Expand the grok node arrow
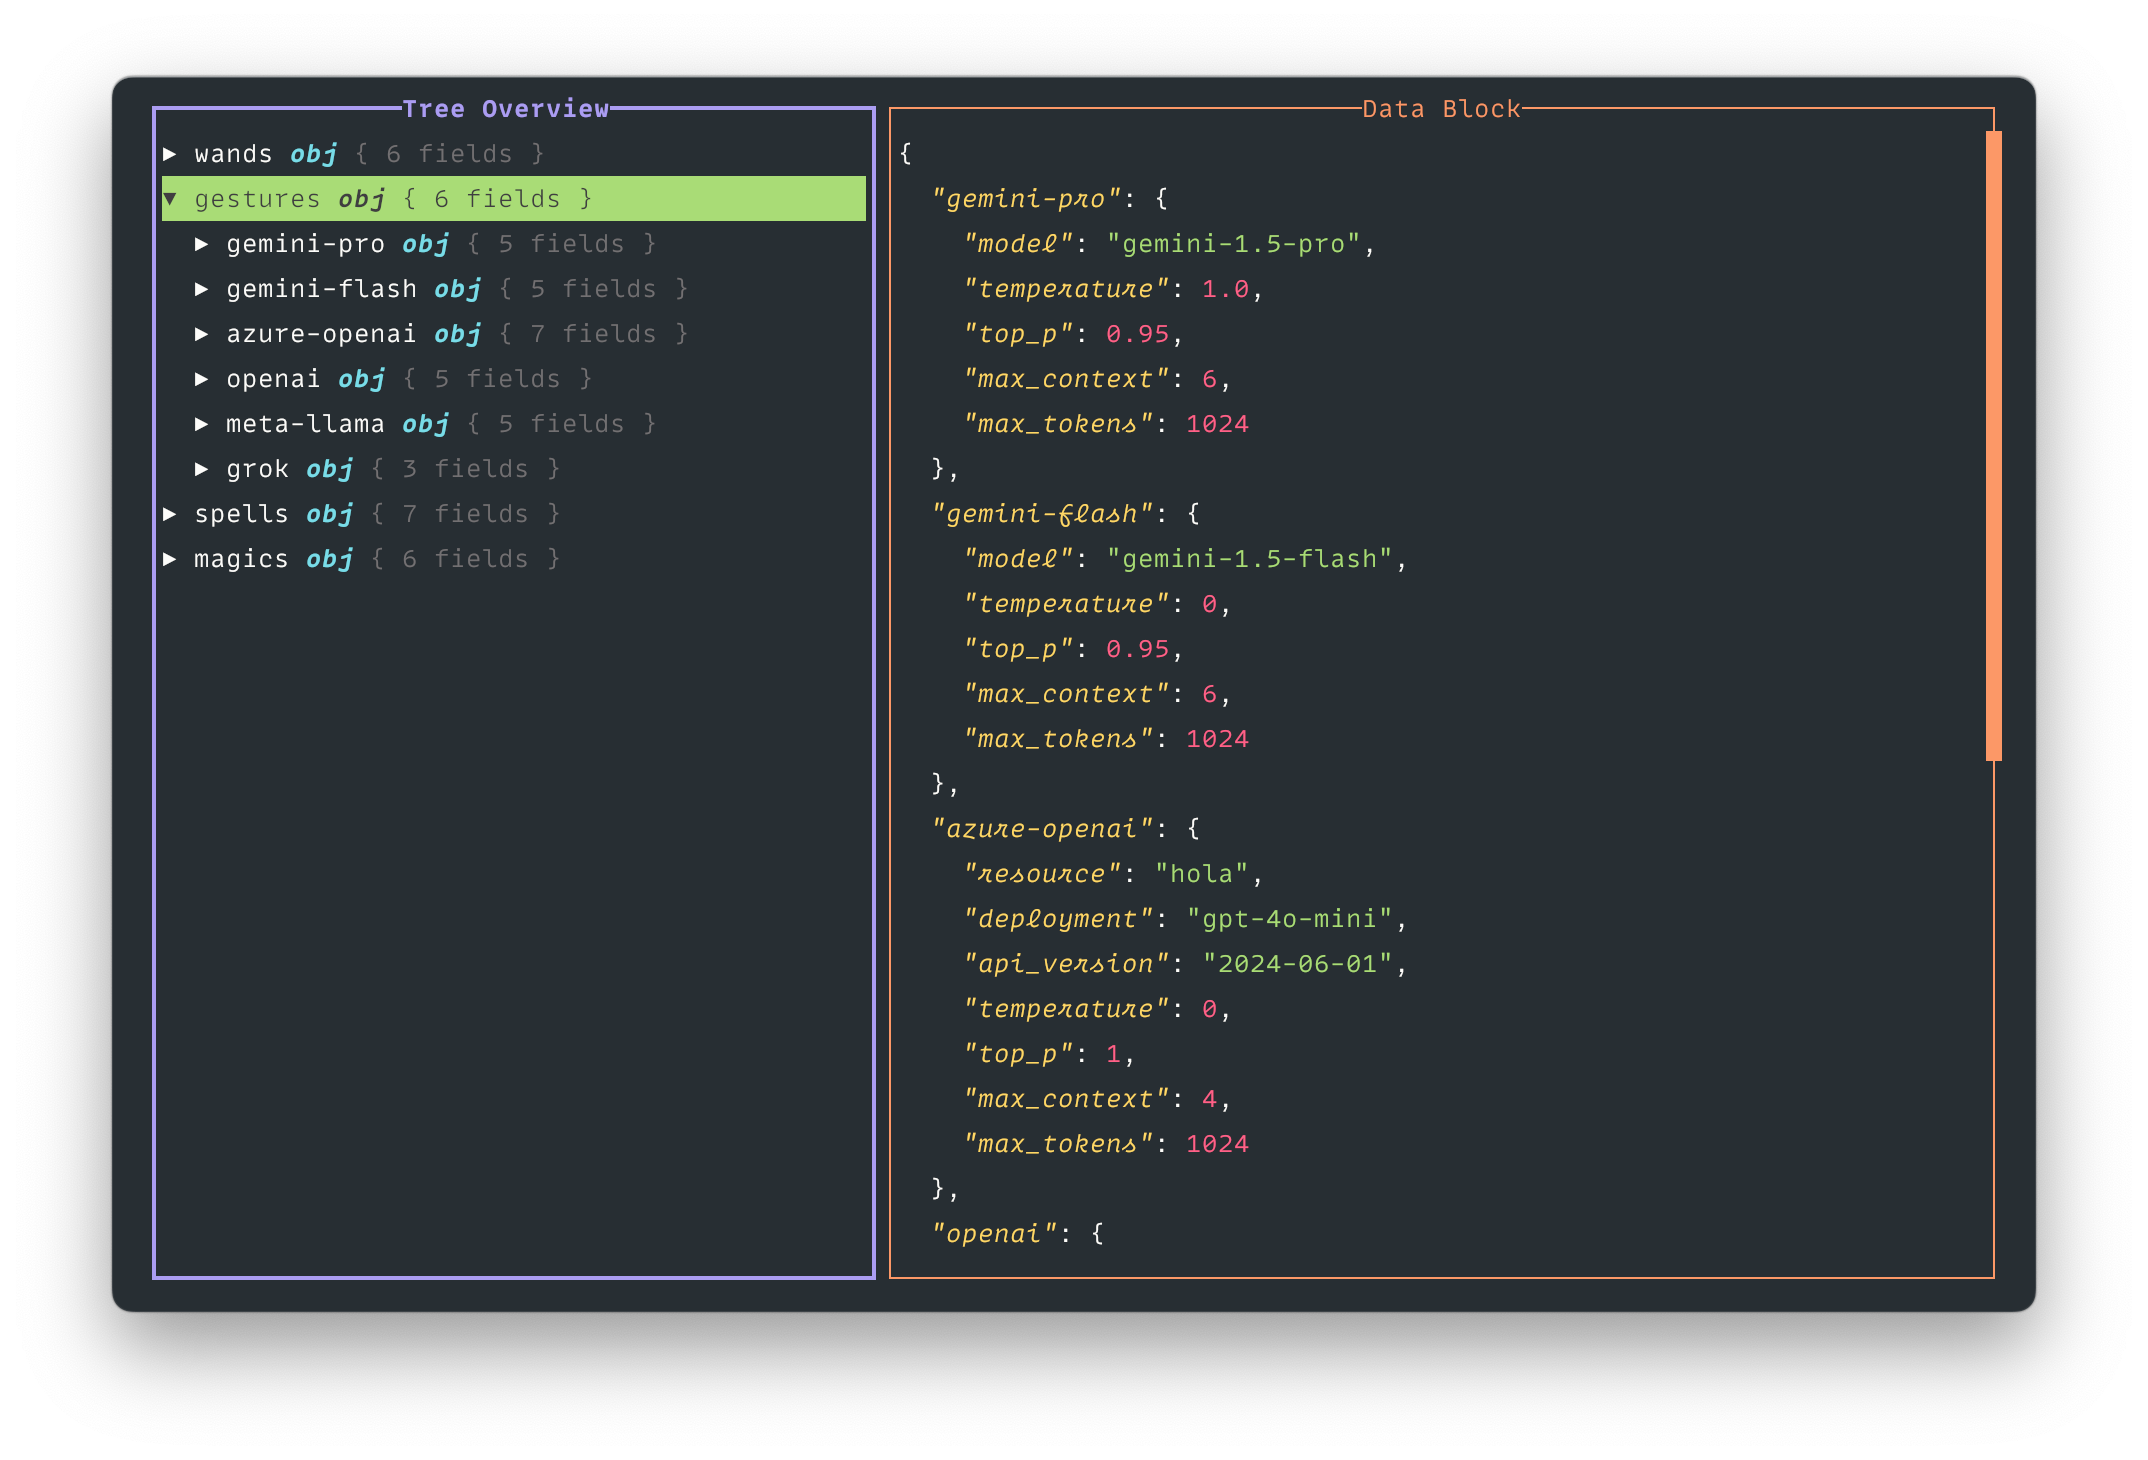 click(x=202, y=469)
